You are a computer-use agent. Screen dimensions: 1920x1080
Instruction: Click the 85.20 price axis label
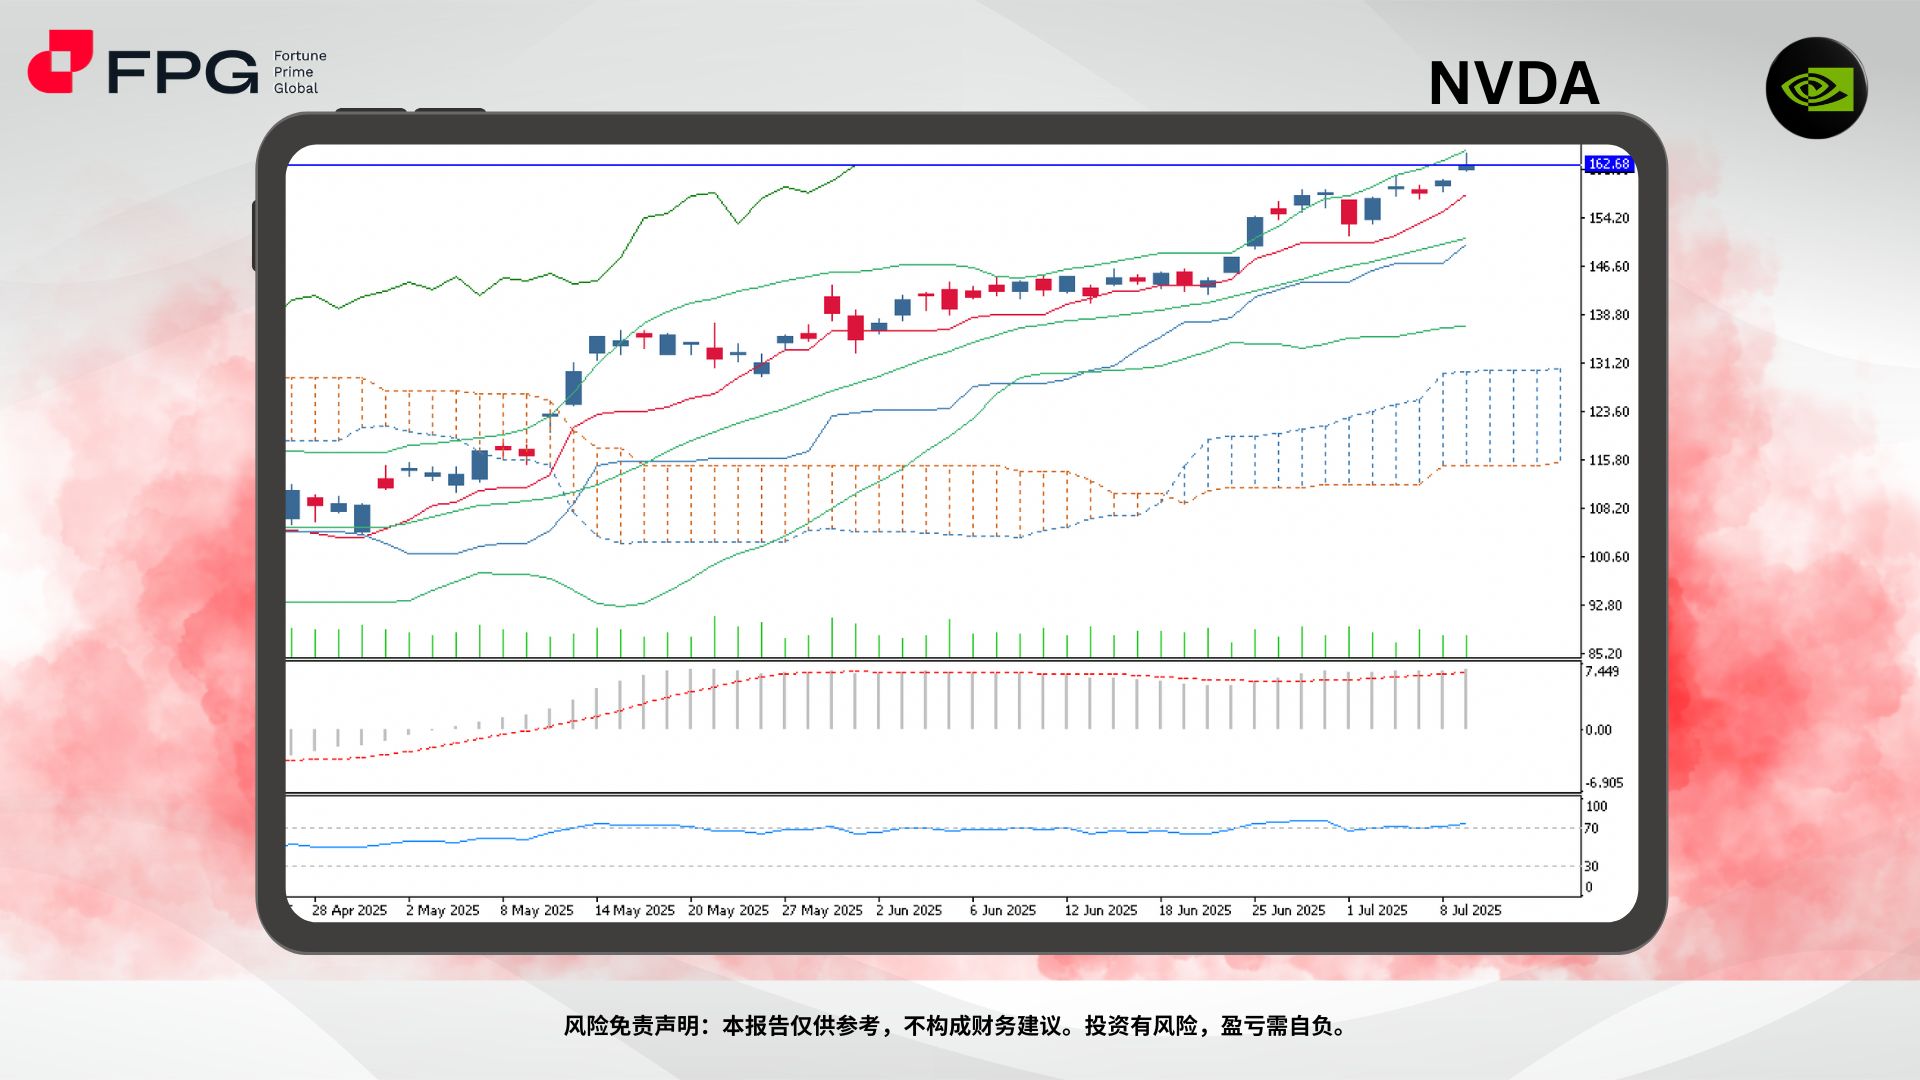[x=1605, y=654]
